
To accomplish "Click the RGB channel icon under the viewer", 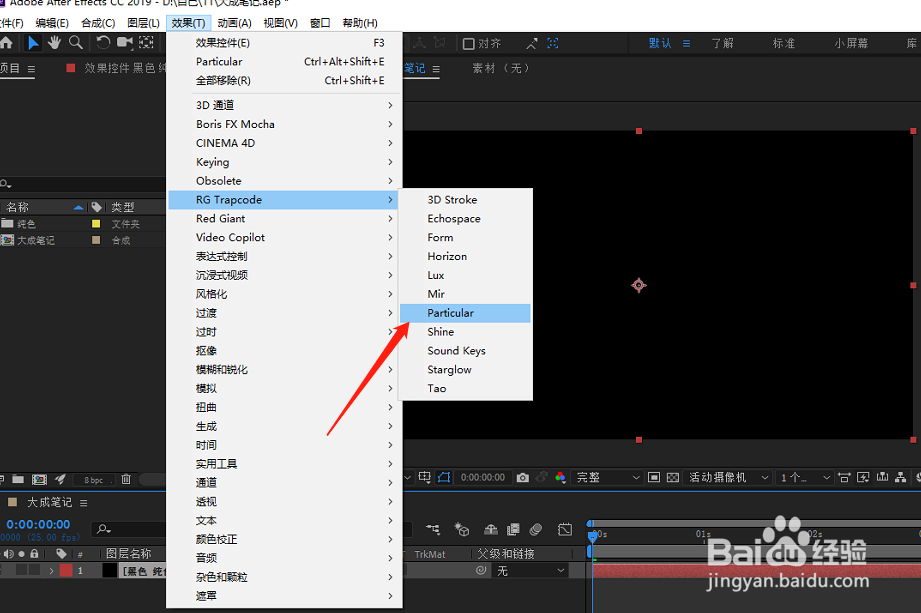I will click(560, 477).
